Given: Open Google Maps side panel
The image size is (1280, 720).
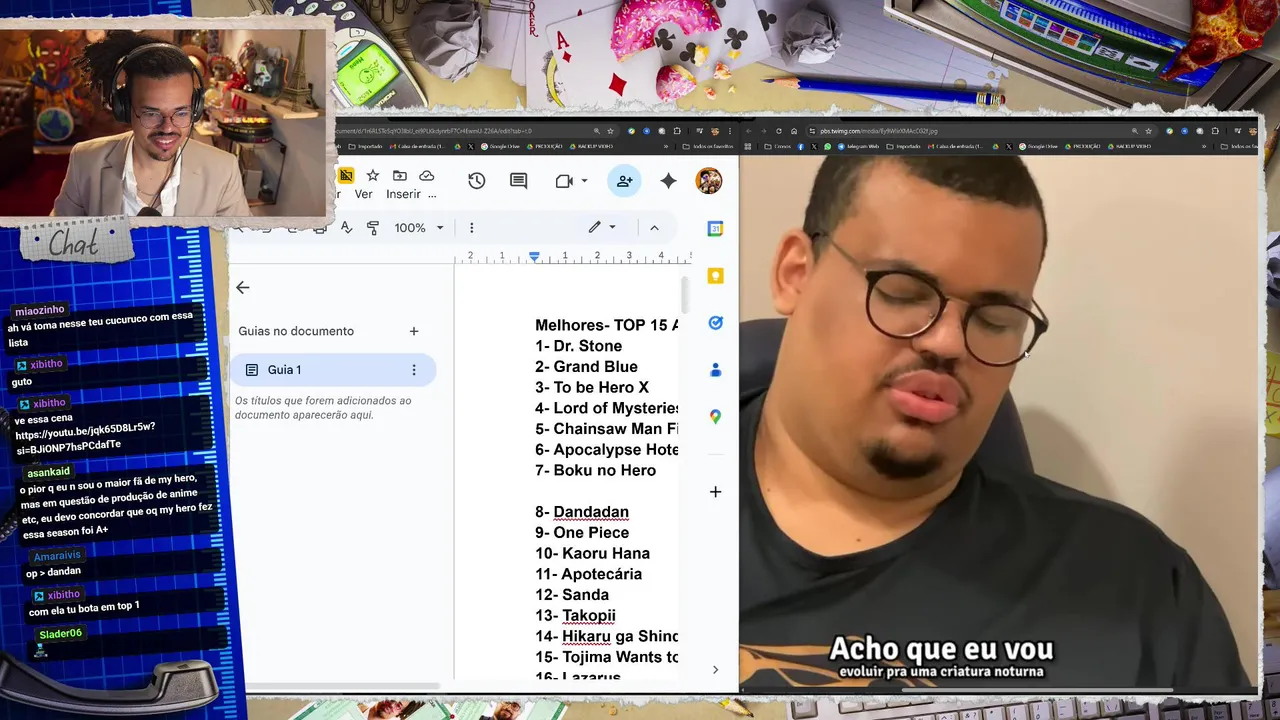Looking at the screenshot, I should coord(715,416).
